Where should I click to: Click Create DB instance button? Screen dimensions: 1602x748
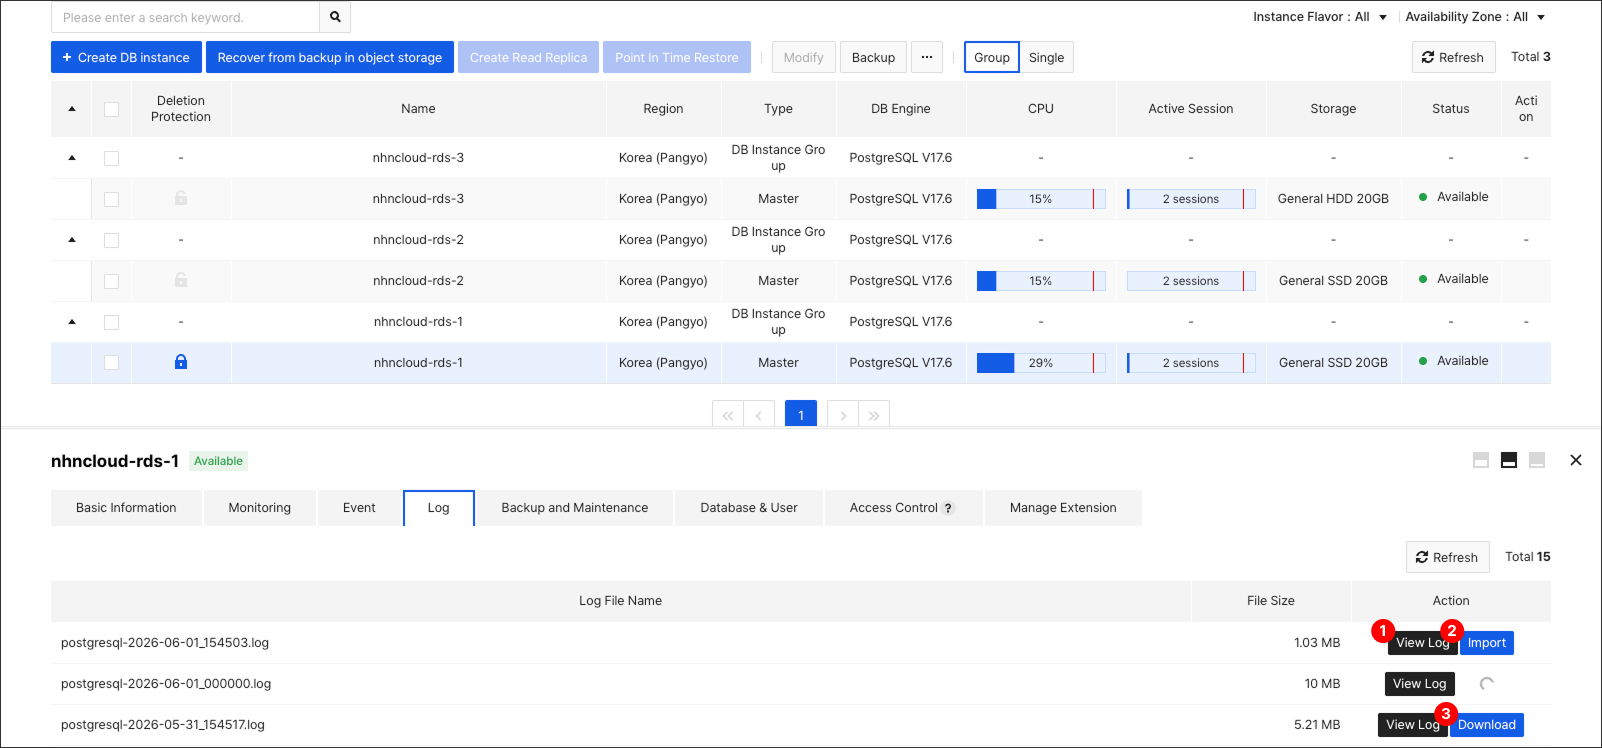[x=126, y=57]
